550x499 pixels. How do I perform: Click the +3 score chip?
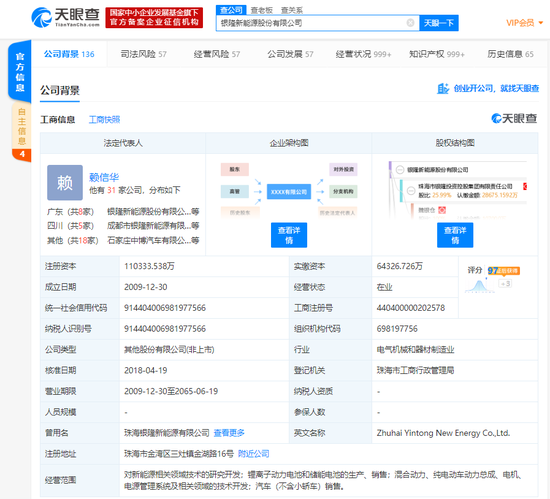505,283
